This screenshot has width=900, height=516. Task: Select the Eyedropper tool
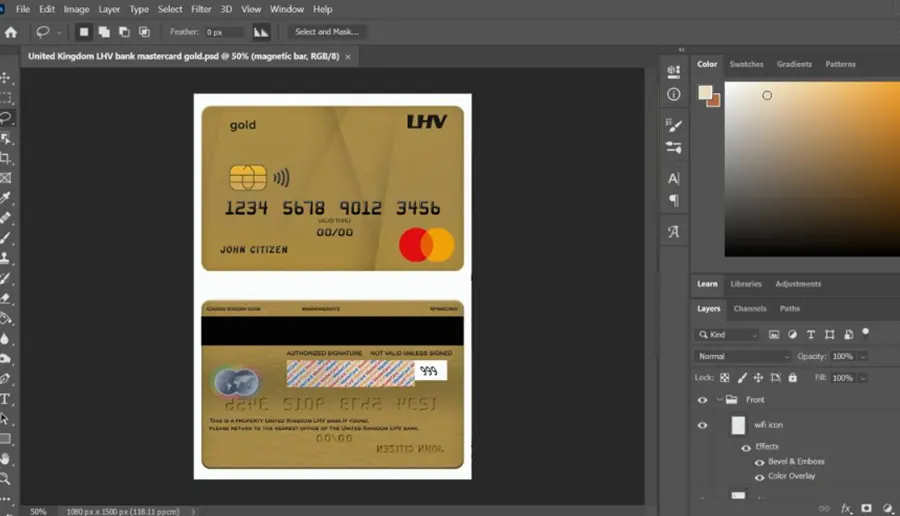point(6,198)
